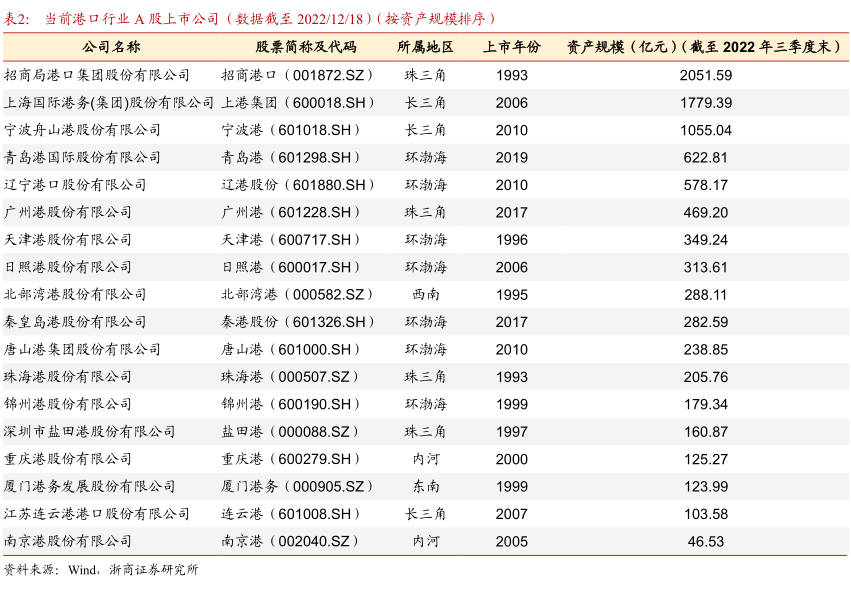Click stock code 厦门港务(000905.SZ)

(297, 486)
